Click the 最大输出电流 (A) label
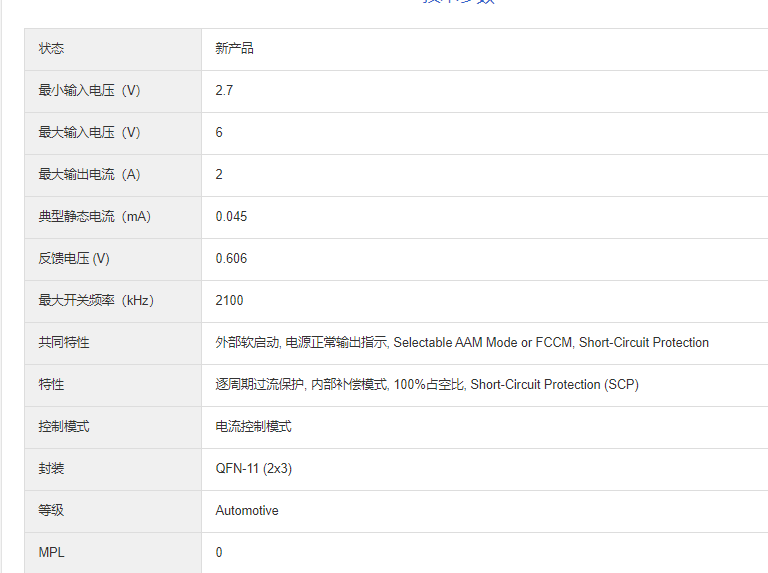This screenshot has height=573, width=768. (x=89, y=174)
